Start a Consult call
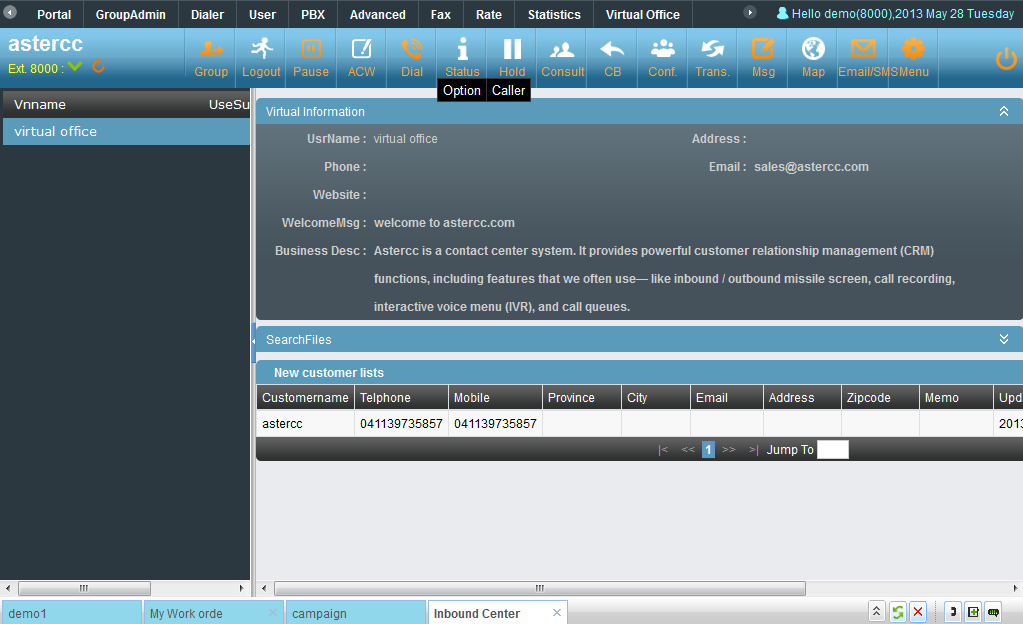Image resolution: width=1023 pixels, height=624 pixels. 562,57
